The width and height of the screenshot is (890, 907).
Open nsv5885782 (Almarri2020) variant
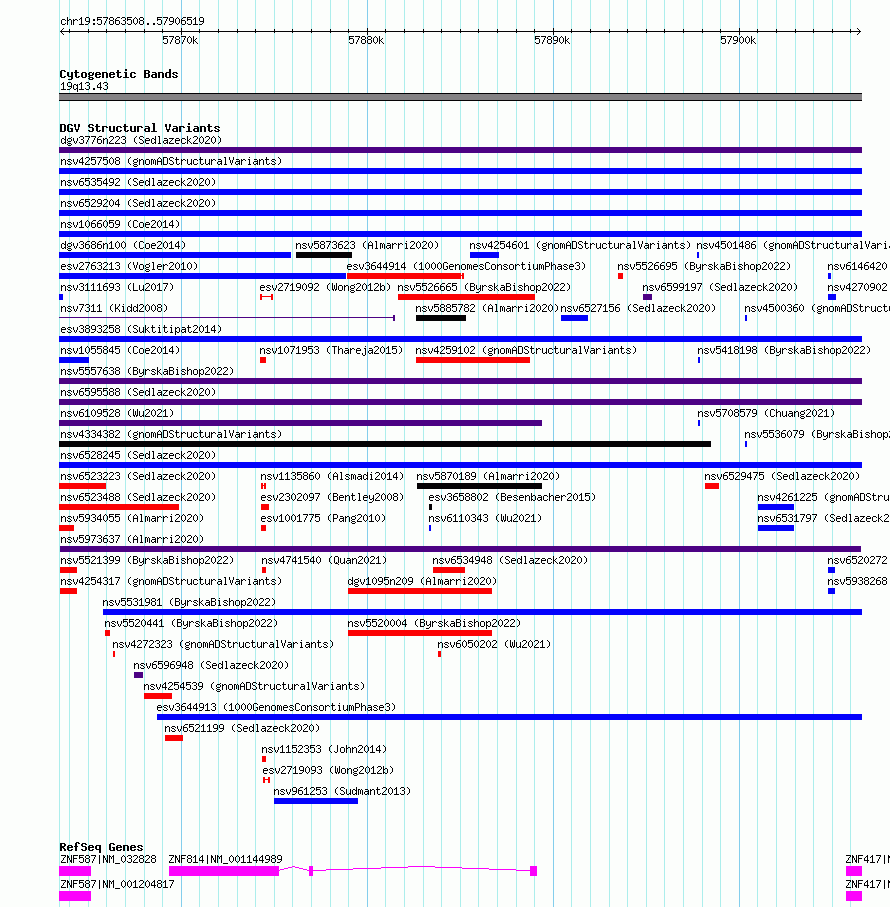487,308
